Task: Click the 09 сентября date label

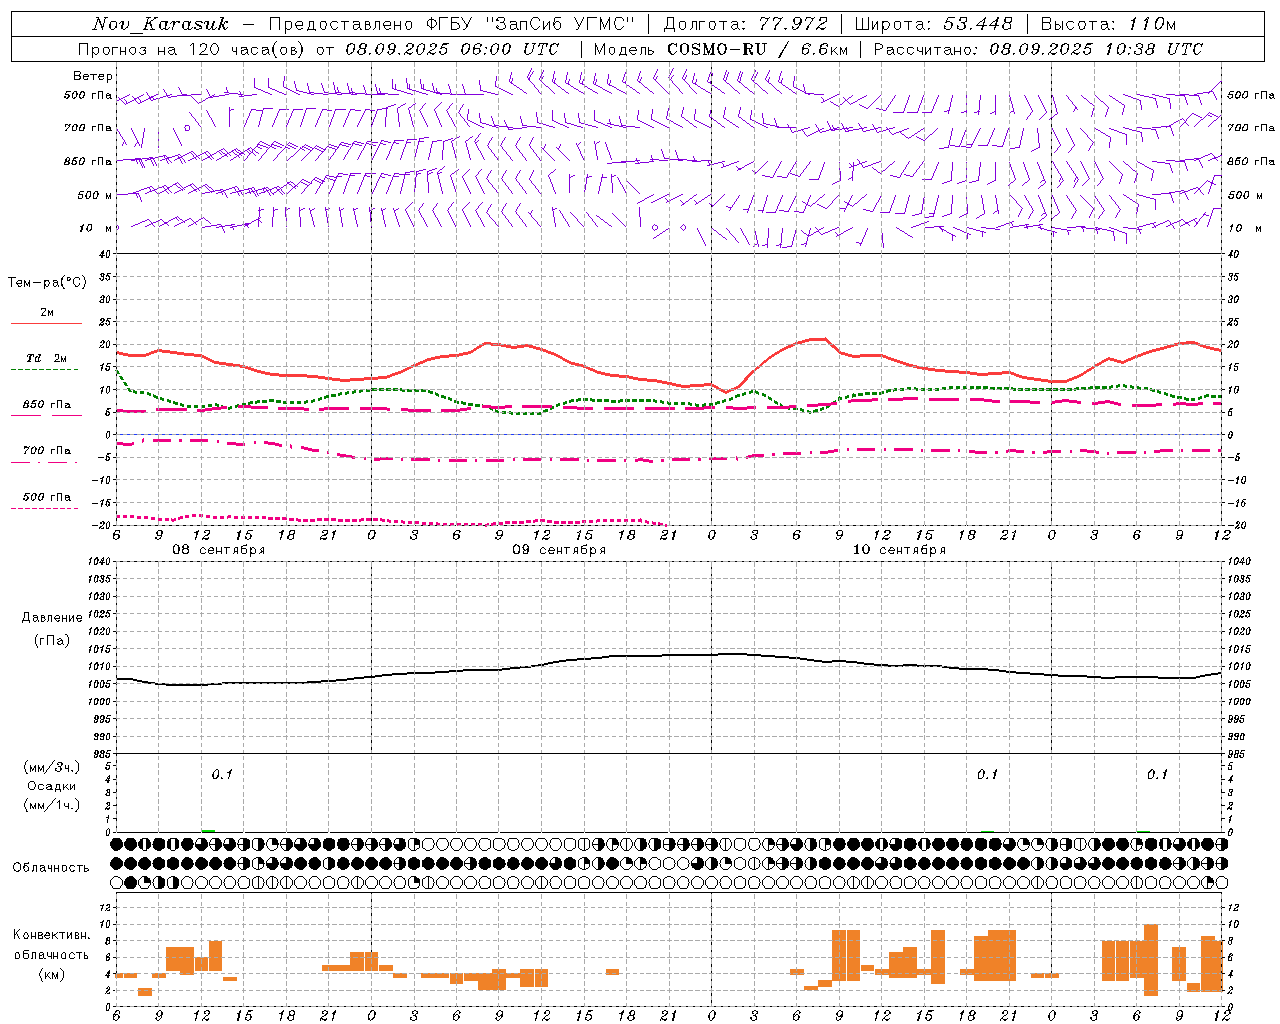Action: (559, 550)
